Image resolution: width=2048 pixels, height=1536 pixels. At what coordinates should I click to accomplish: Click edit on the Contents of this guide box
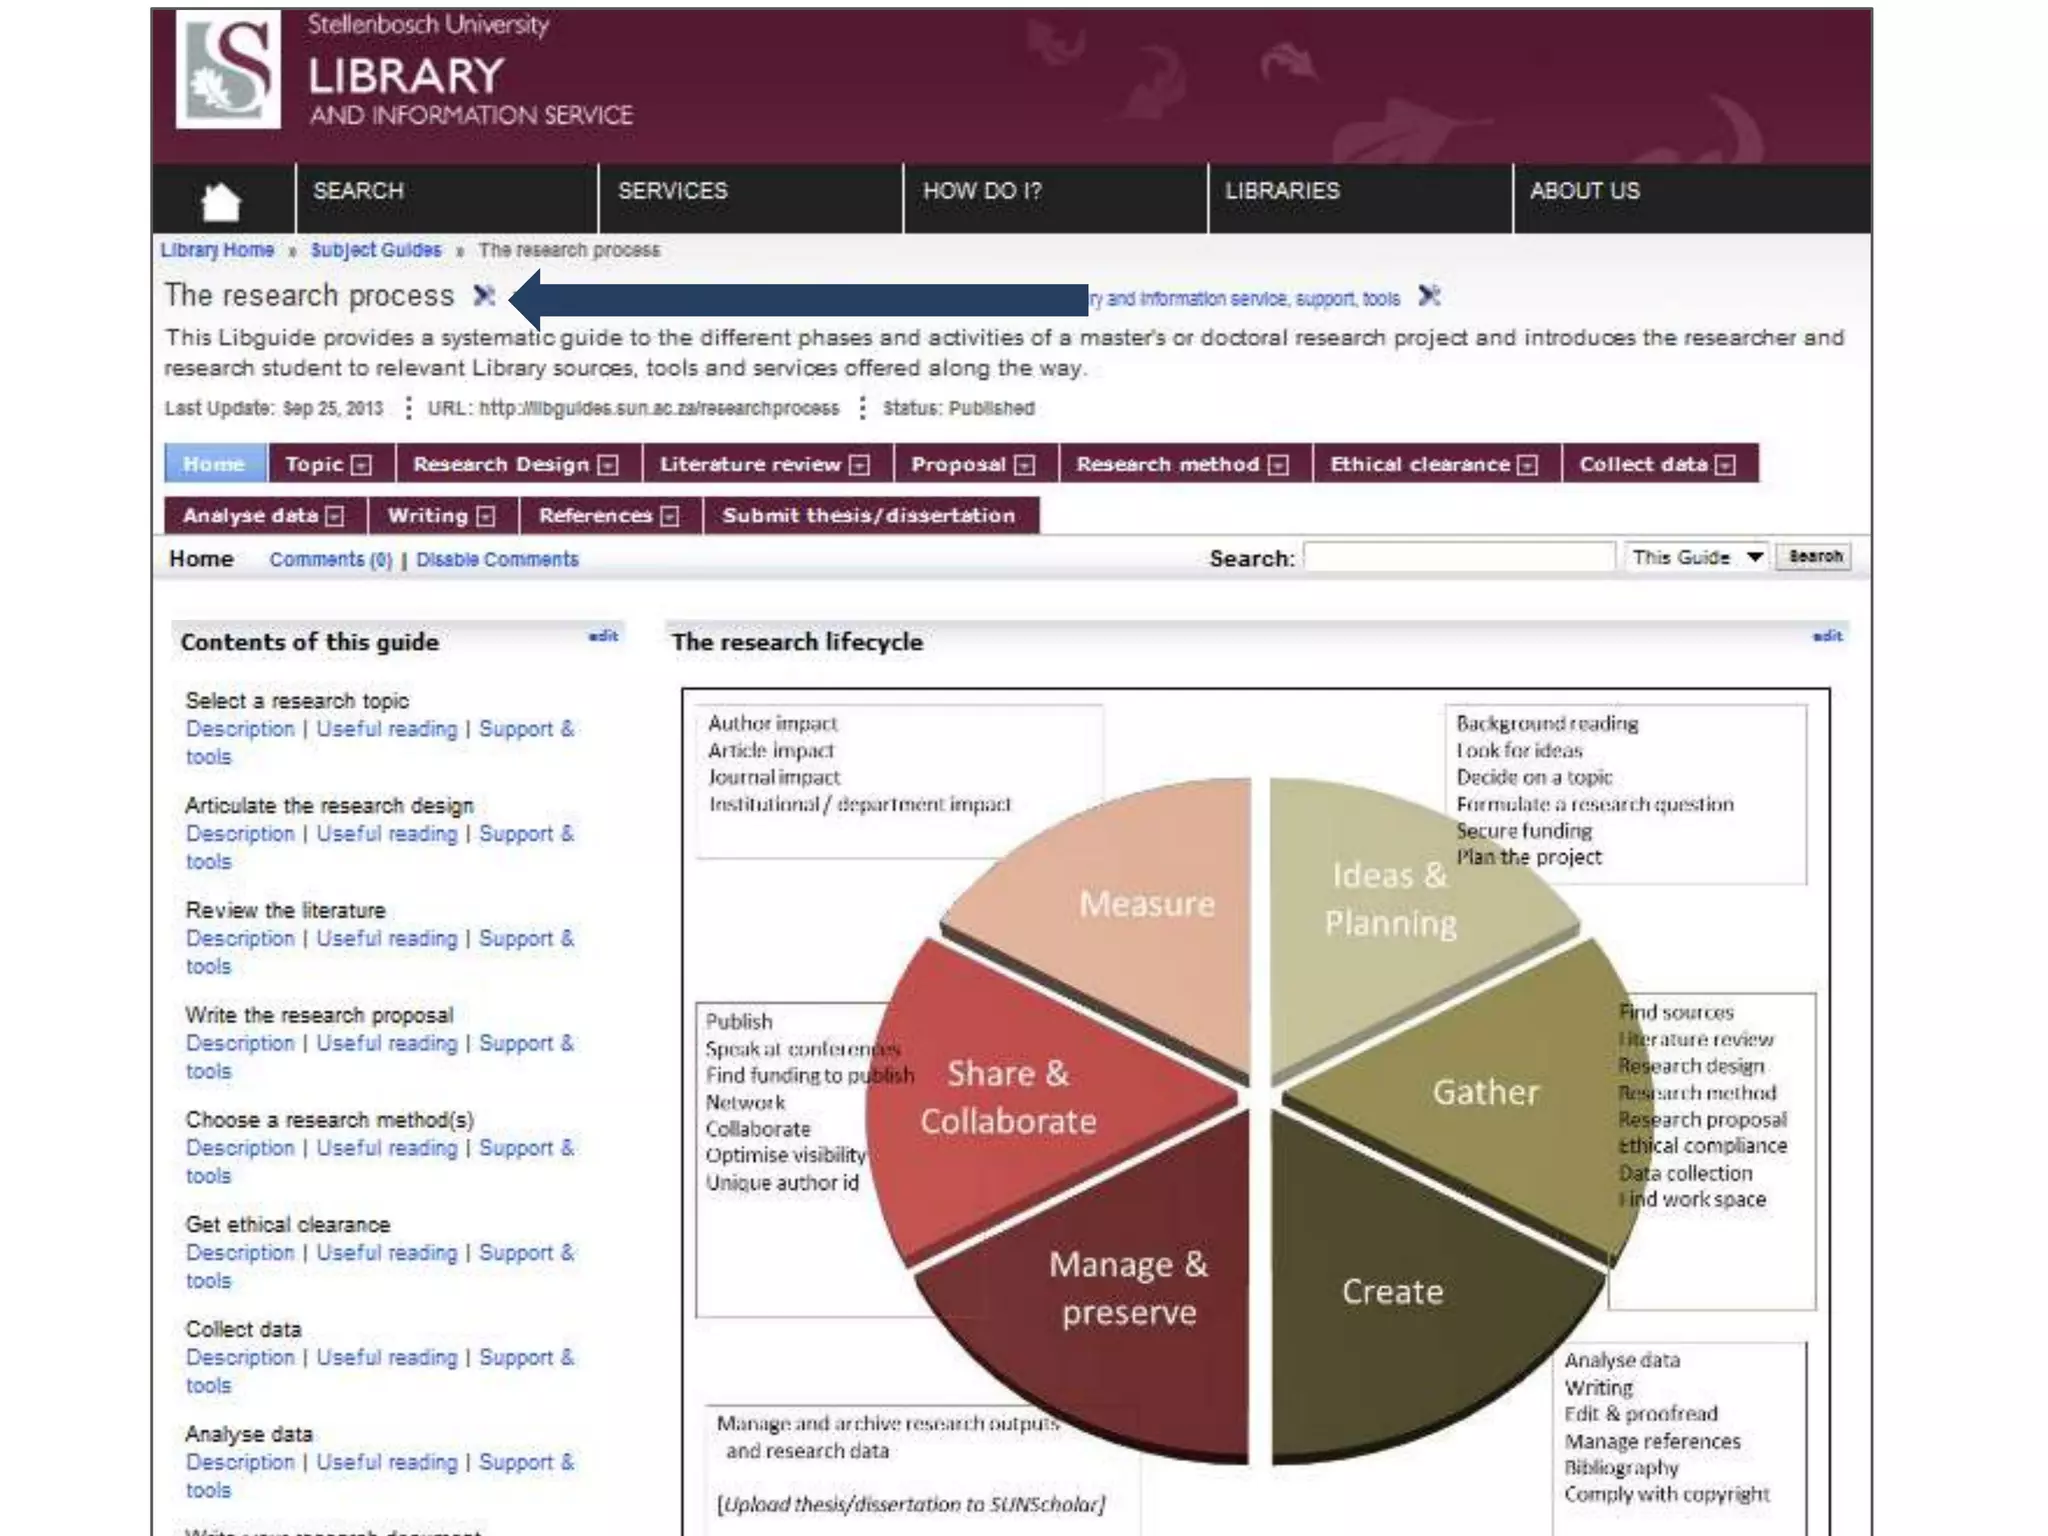click(603, 636)
